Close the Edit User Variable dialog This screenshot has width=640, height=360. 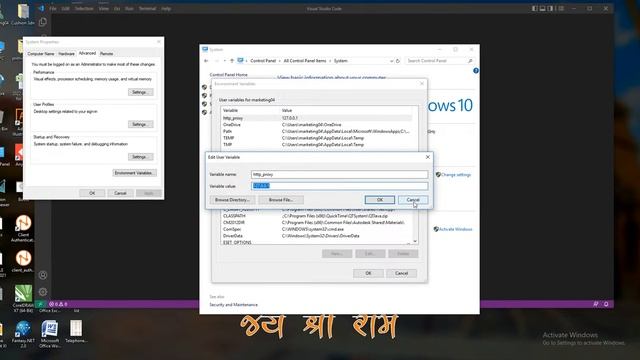point(428,157)
